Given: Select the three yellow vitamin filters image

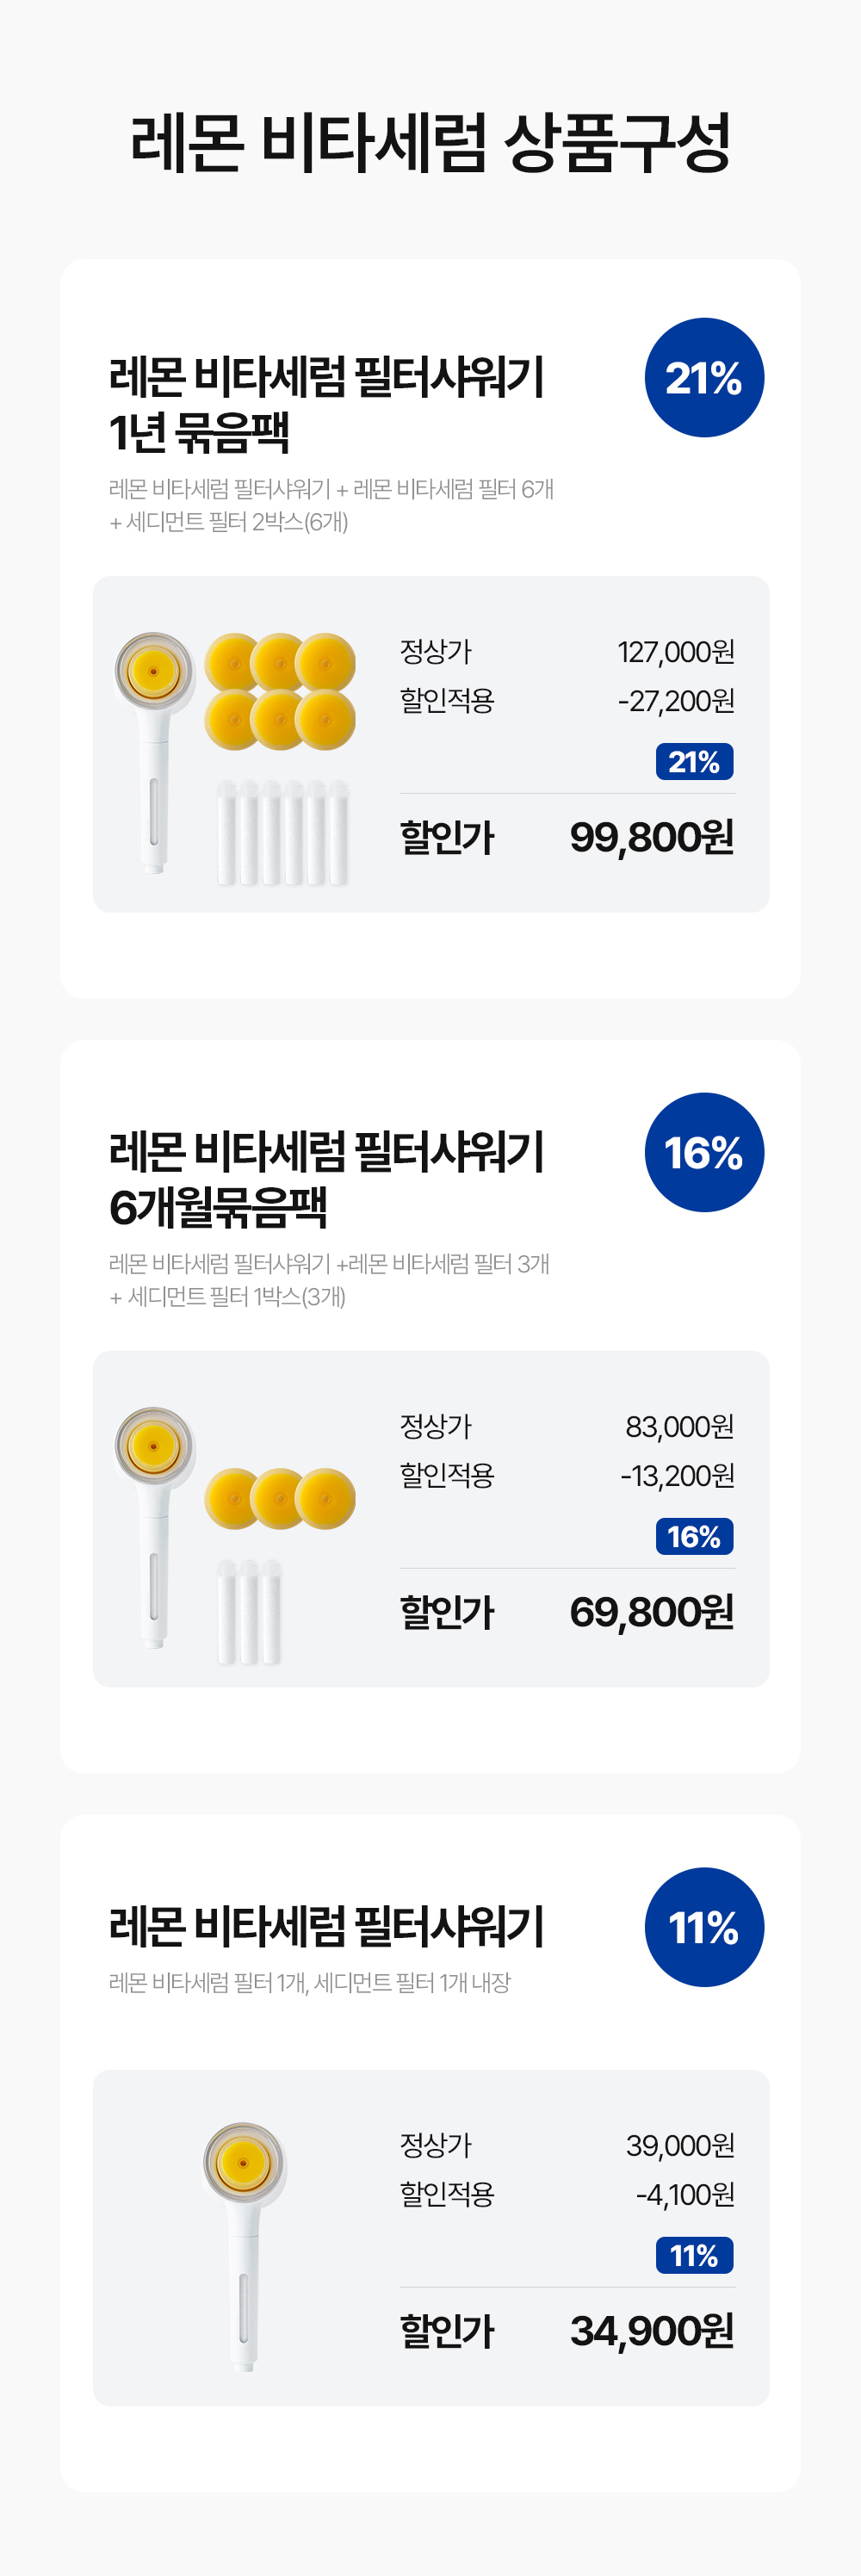Looking at the screenshot, I should pos(280,1498).
